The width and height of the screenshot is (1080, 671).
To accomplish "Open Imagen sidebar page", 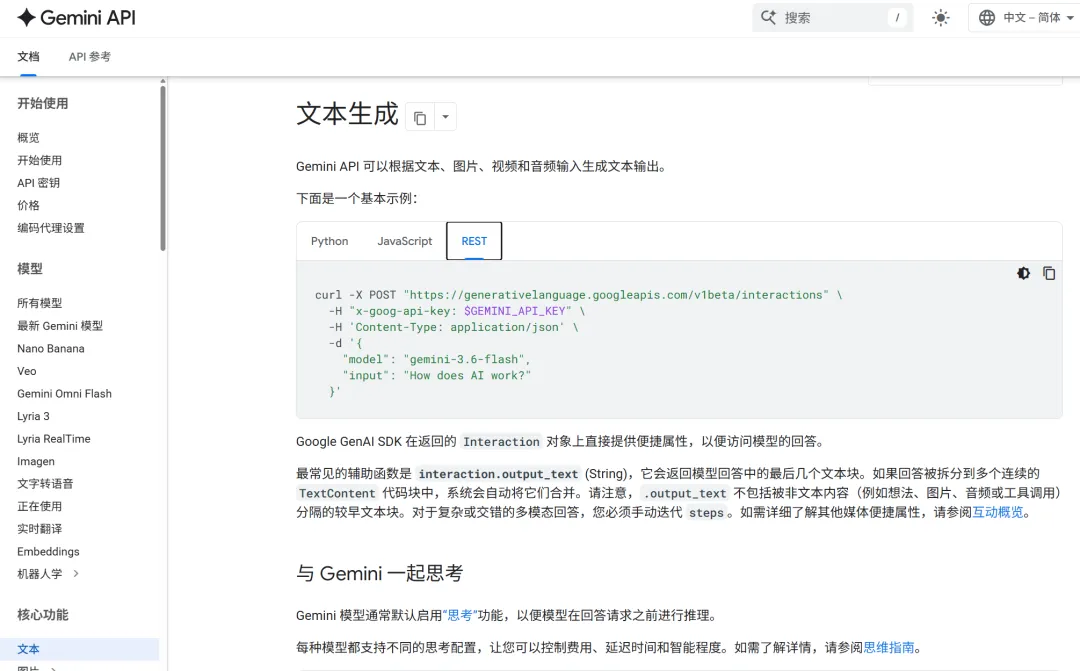I will 36,462.
